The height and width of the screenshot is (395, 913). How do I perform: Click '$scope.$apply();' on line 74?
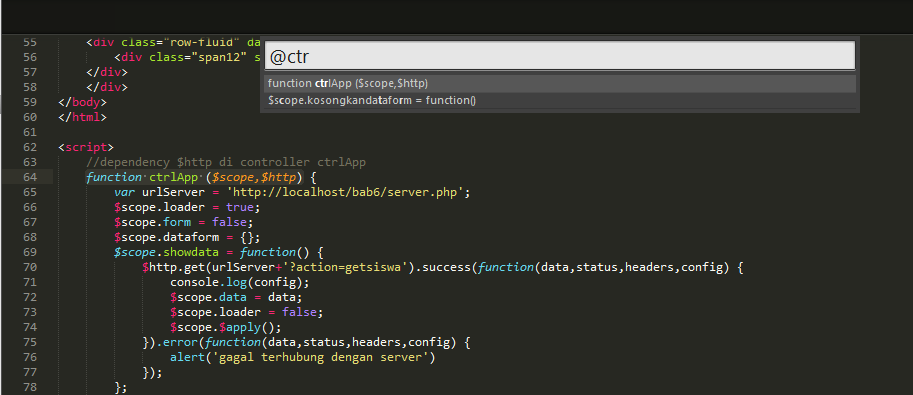(226, 327)
